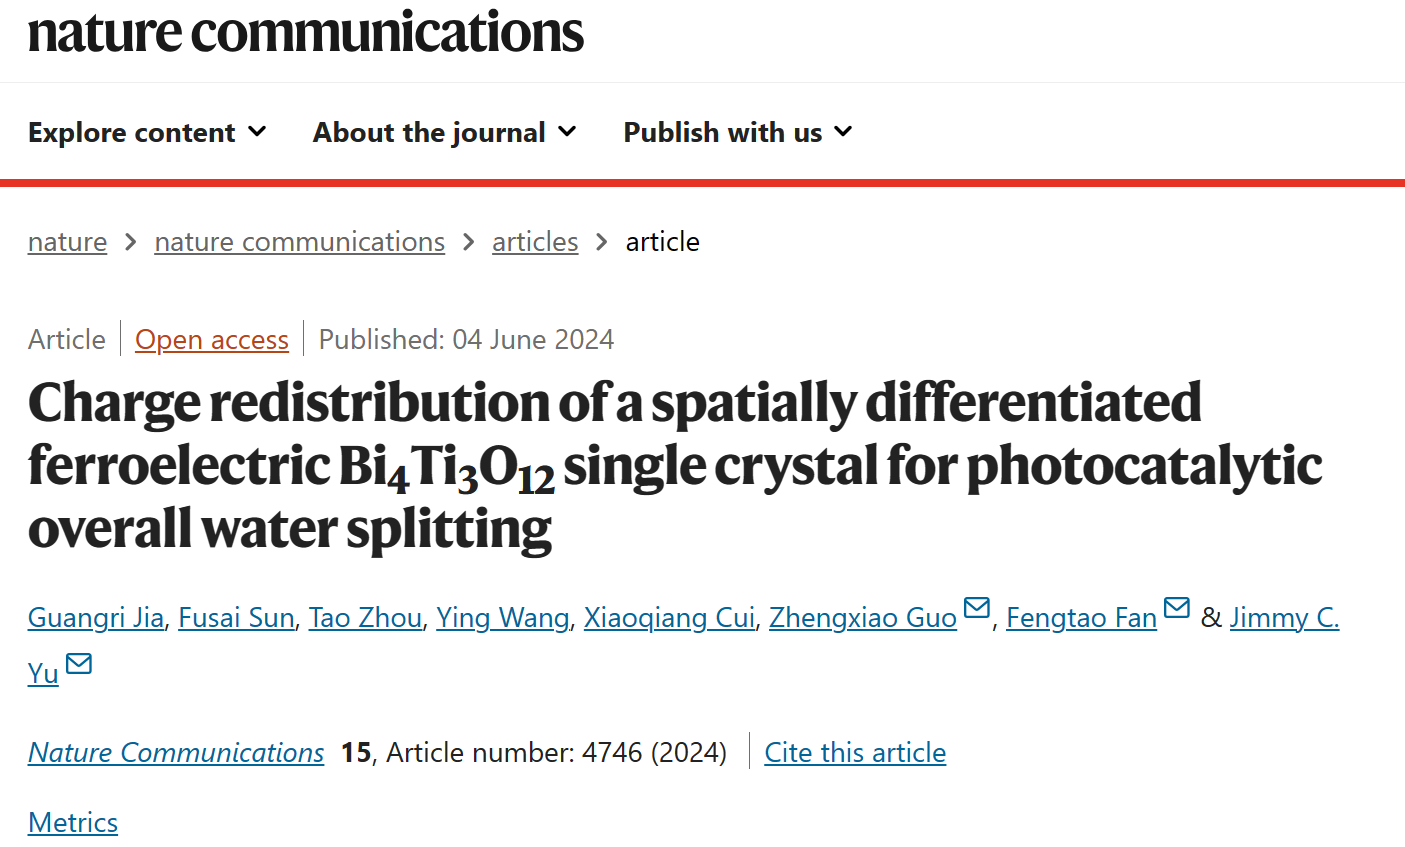Image resolution: width=1405 pixels, height=847 pixels.
Task: Click the nature communications logo
Action: click(305, 32)
